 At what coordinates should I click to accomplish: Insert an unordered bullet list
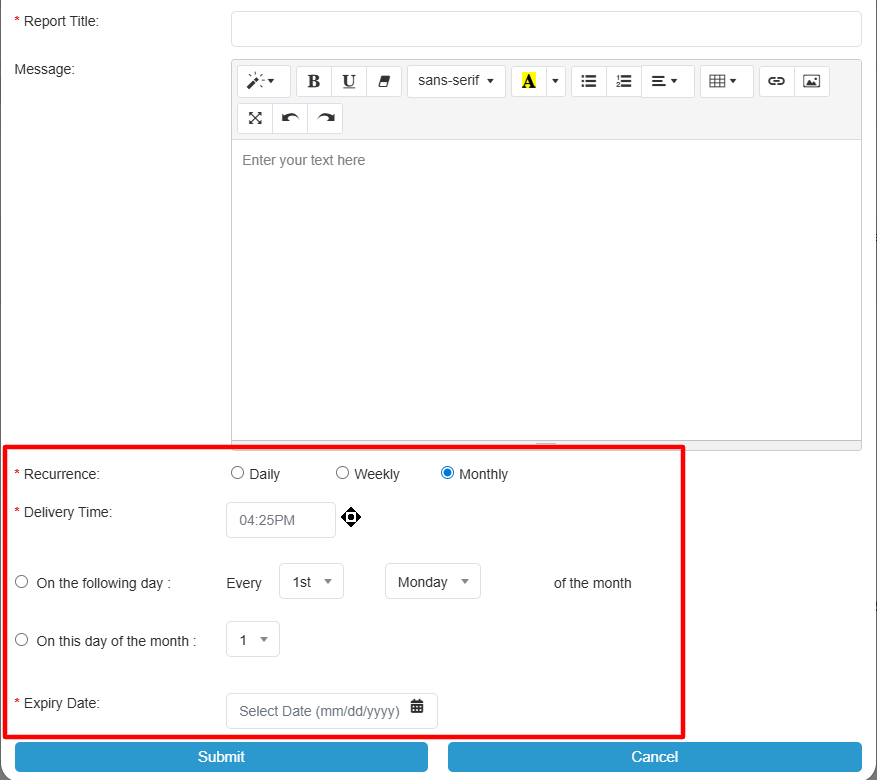(x=589, y=82)
